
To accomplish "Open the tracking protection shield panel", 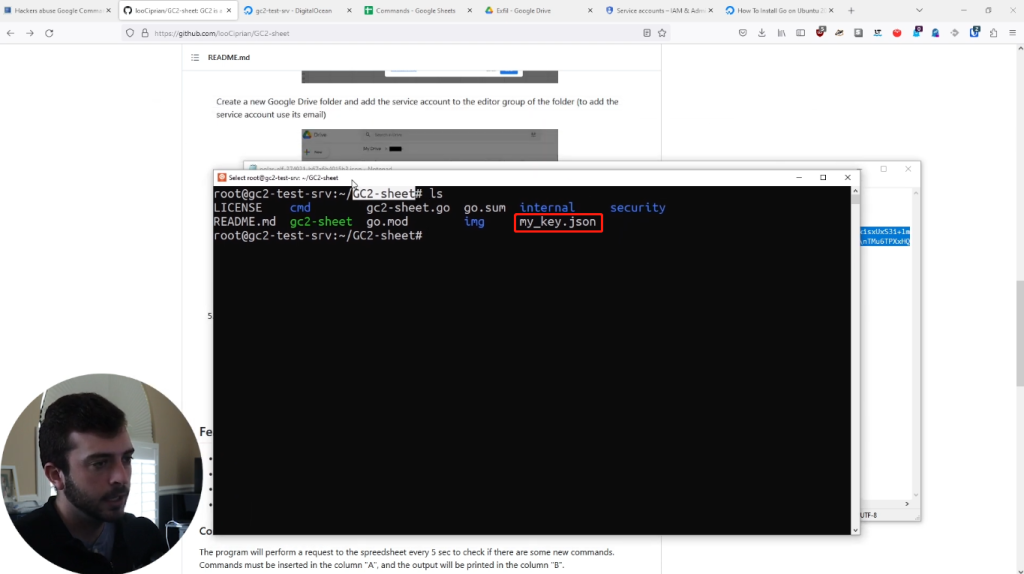I will coord(130,33).
